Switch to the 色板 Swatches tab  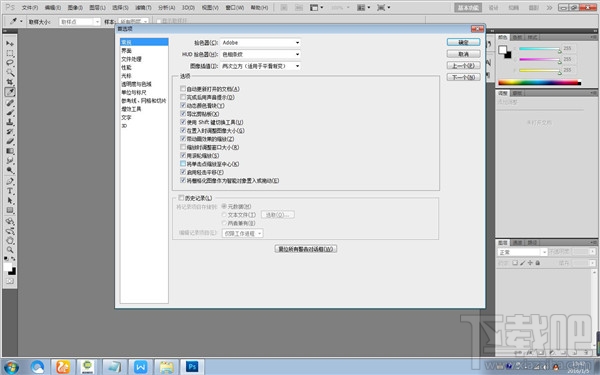[x=517, y=37]
